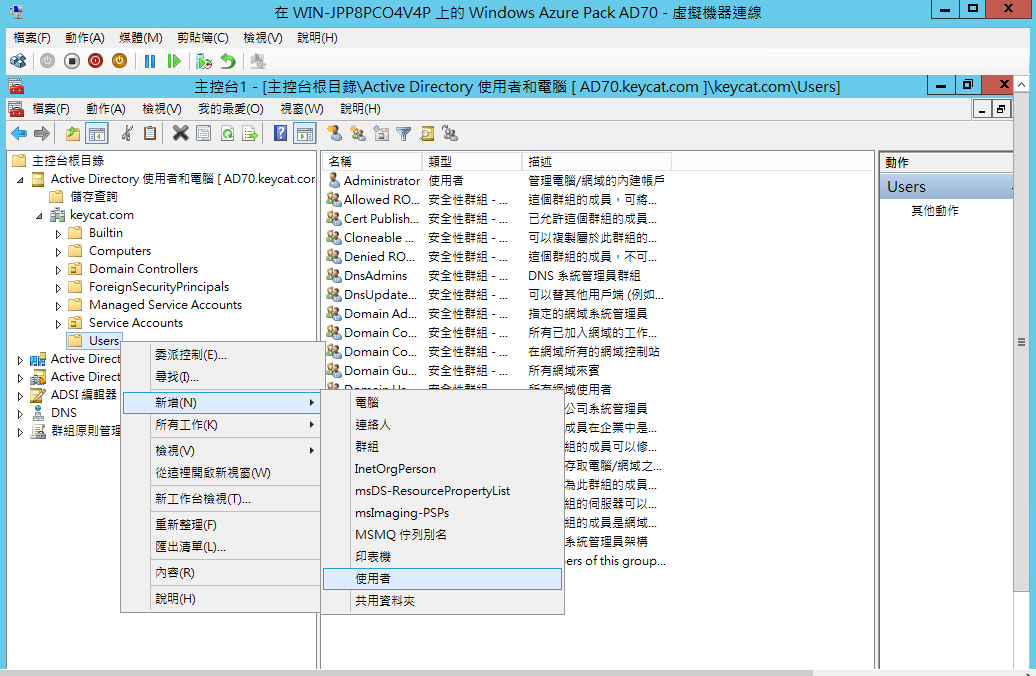
Task: Click the Find objects magnifier icon
Action: (427, 134)
